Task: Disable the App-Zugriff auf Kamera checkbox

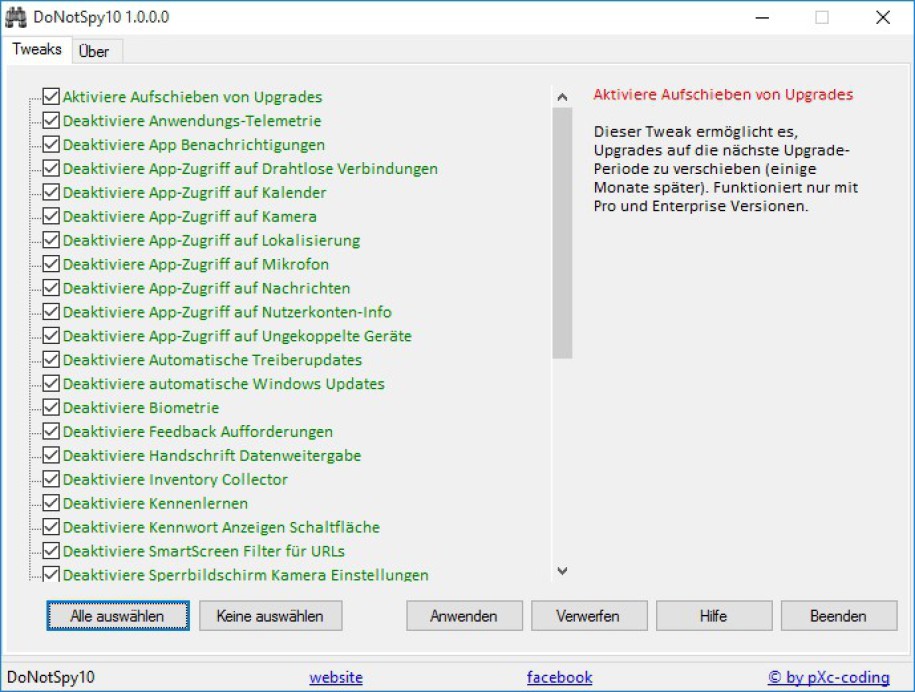Action: [x=52, y=216]
